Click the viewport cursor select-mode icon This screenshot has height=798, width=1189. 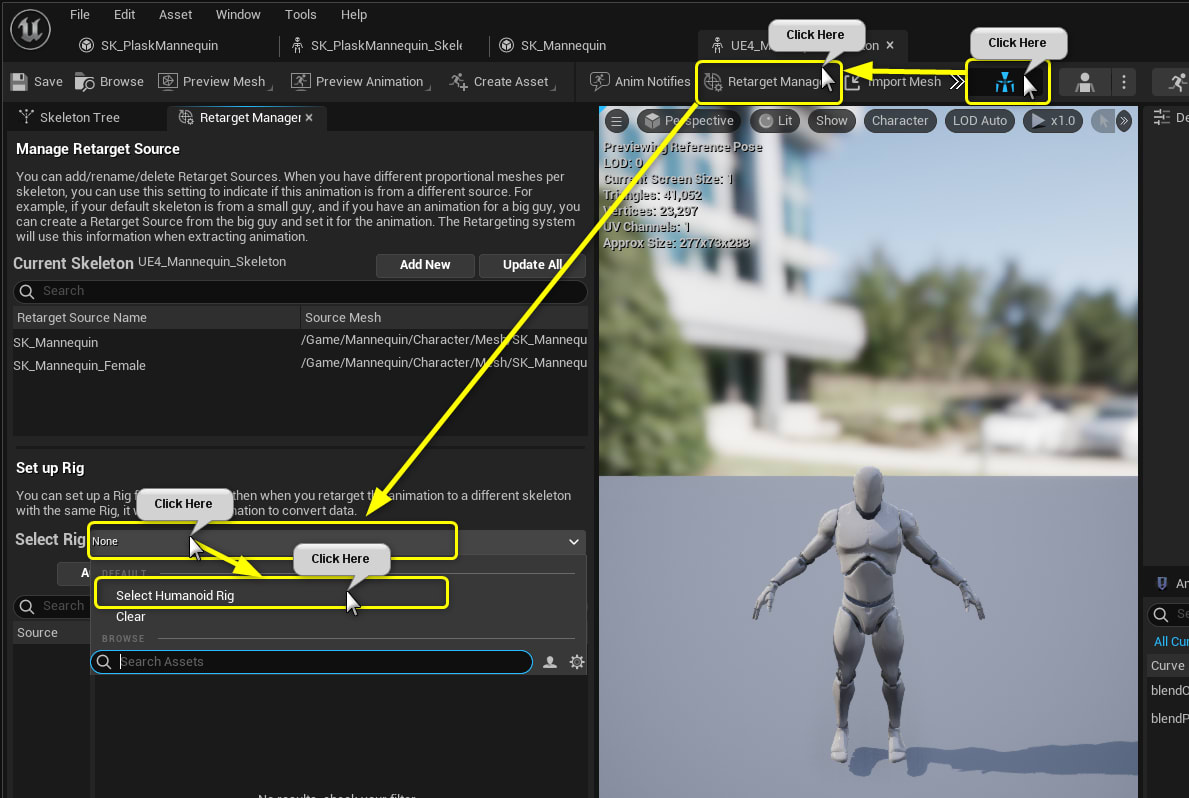[1103, 121]
